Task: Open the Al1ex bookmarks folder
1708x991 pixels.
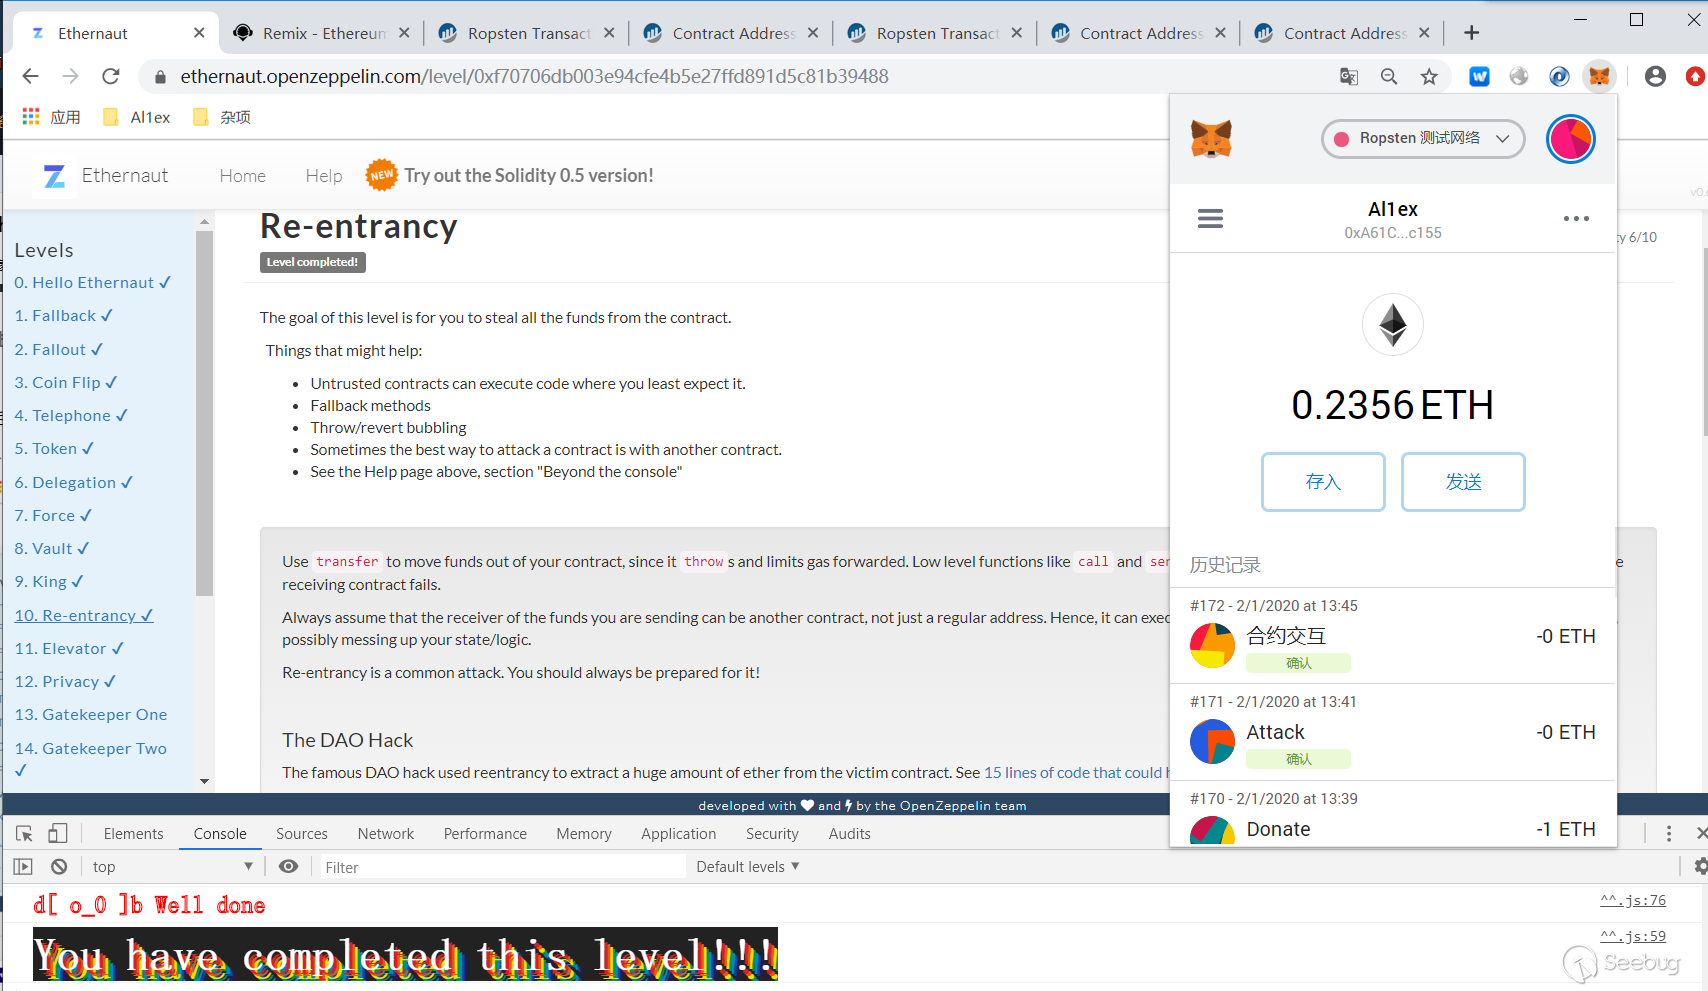Action: (137, 117)
